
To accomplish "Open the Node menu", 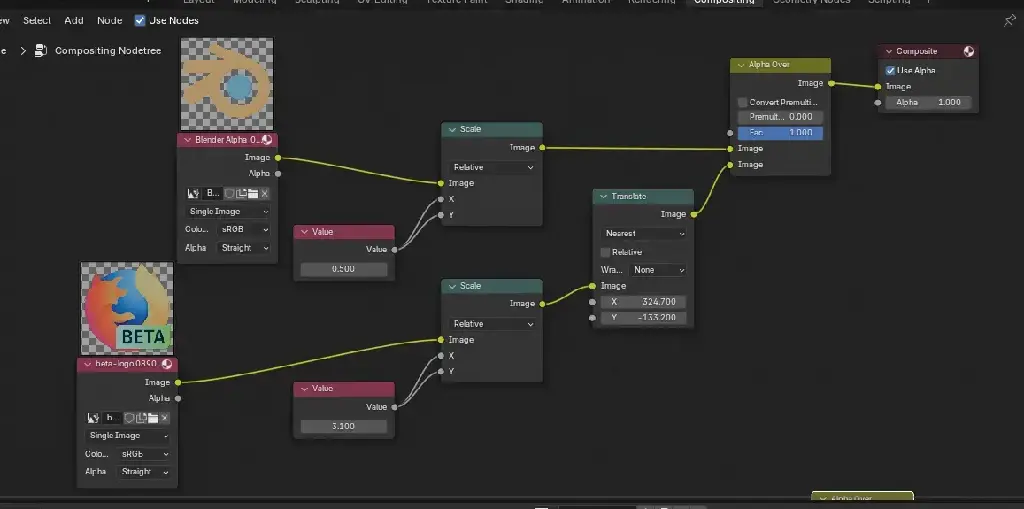I will point(110,20).
